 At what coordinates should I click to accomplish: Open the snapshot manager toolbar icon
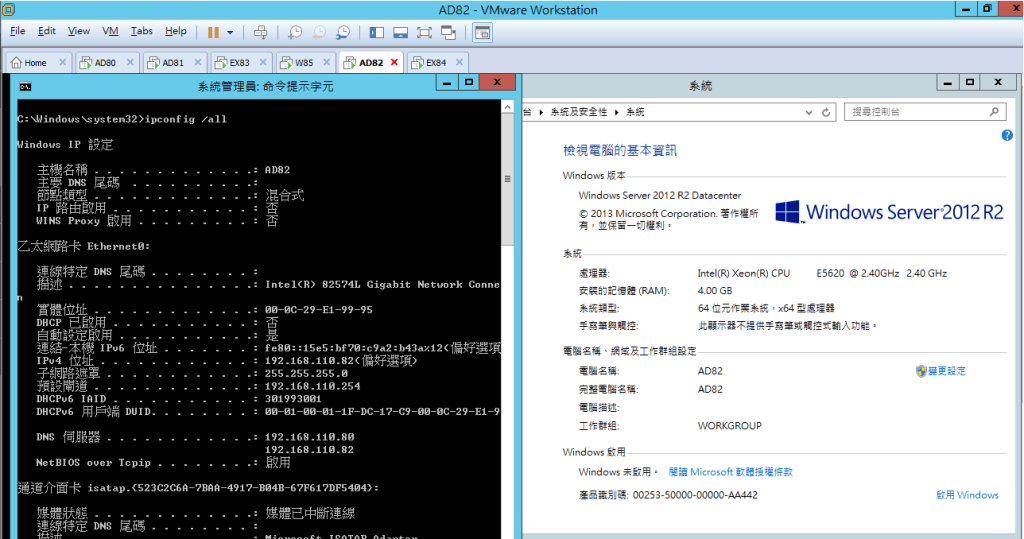tap(341, 32)
